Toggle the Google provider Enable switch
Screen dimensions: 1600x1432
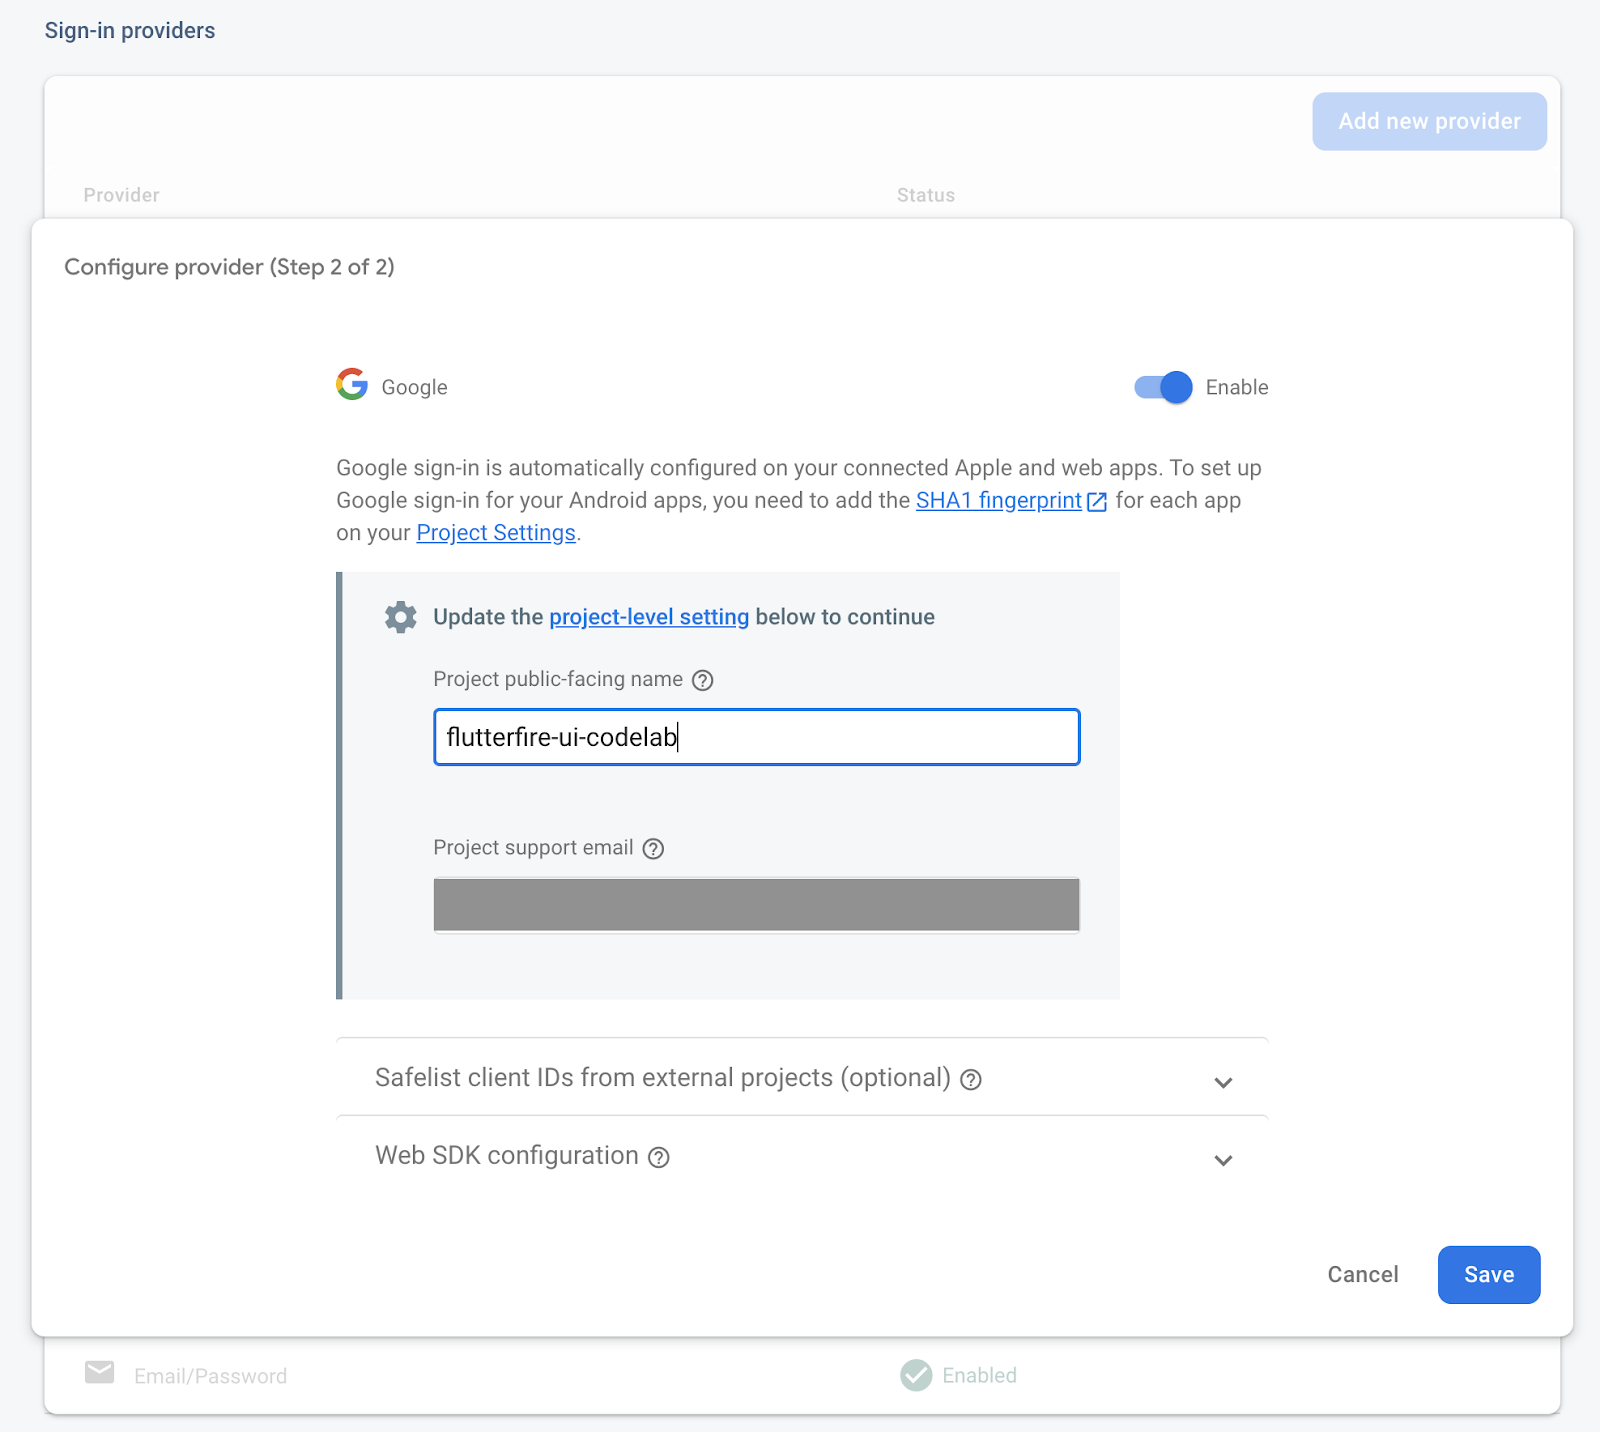pos(1163,387)
